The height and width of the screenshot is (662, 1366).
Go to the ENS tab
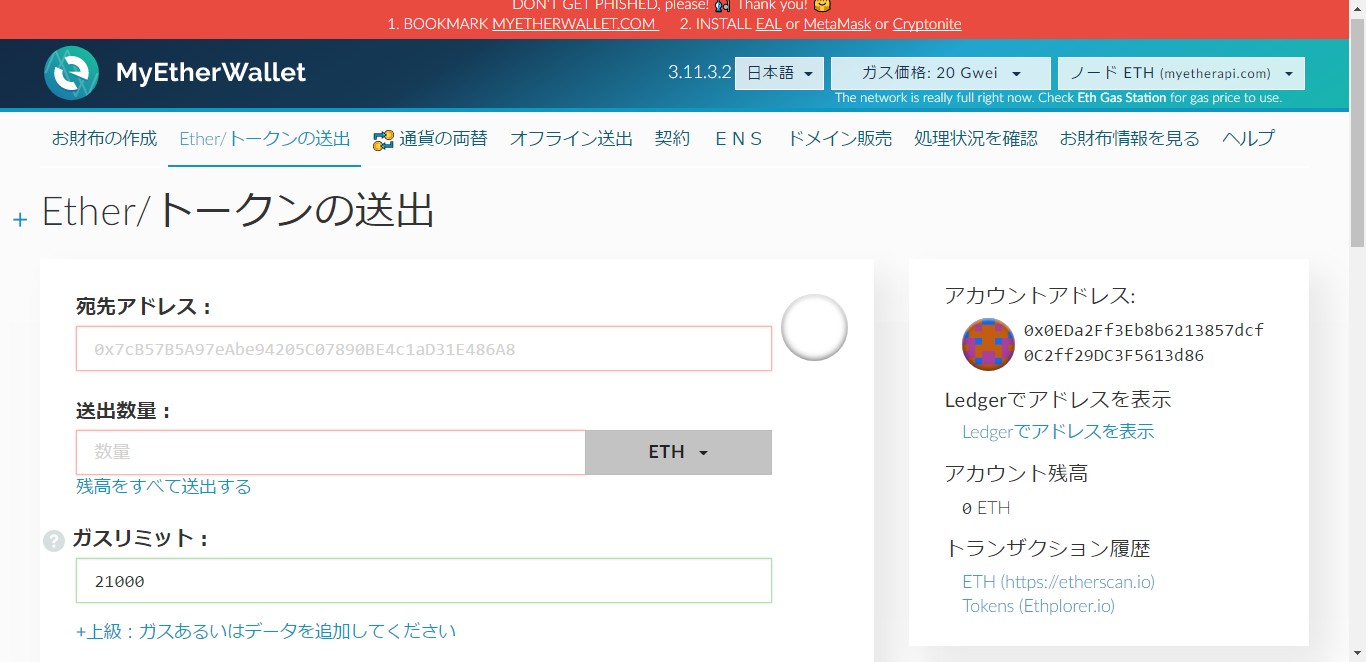(739, 139)
